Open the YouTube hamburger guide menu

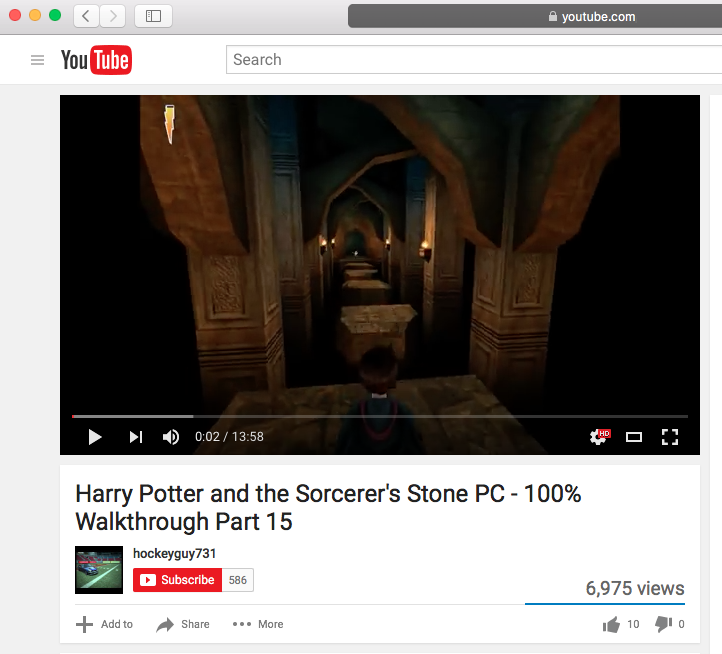[37, 60]
